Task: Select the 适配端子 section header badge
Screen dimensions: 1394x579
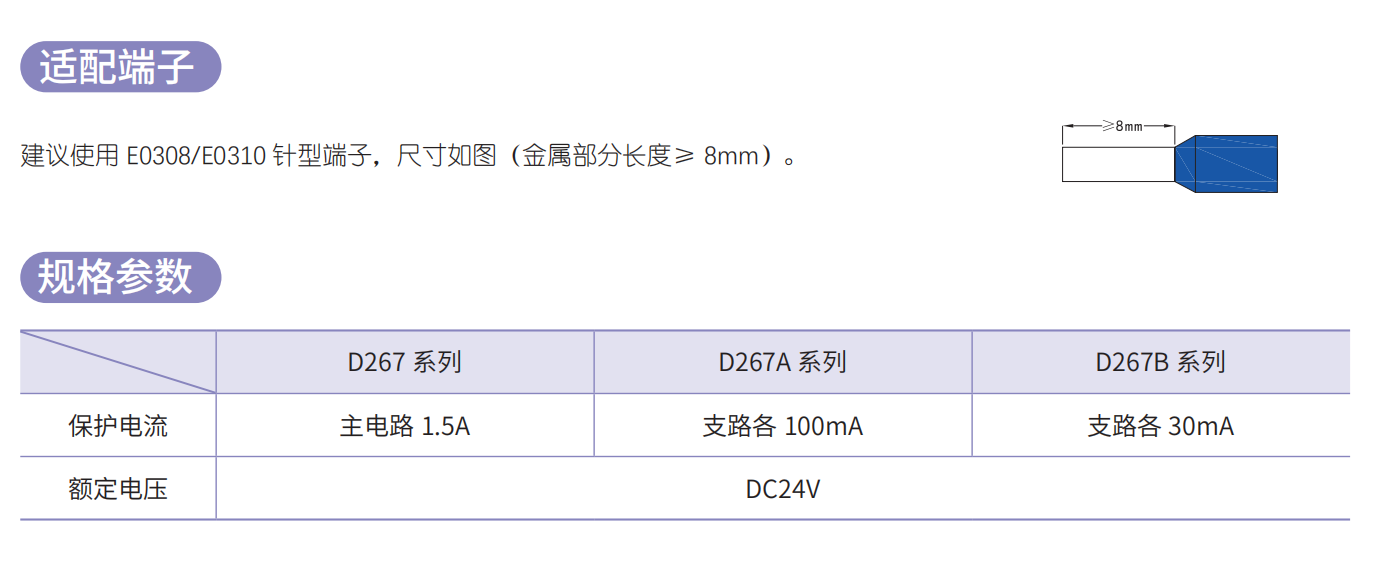Action: [x=121, y=67]
